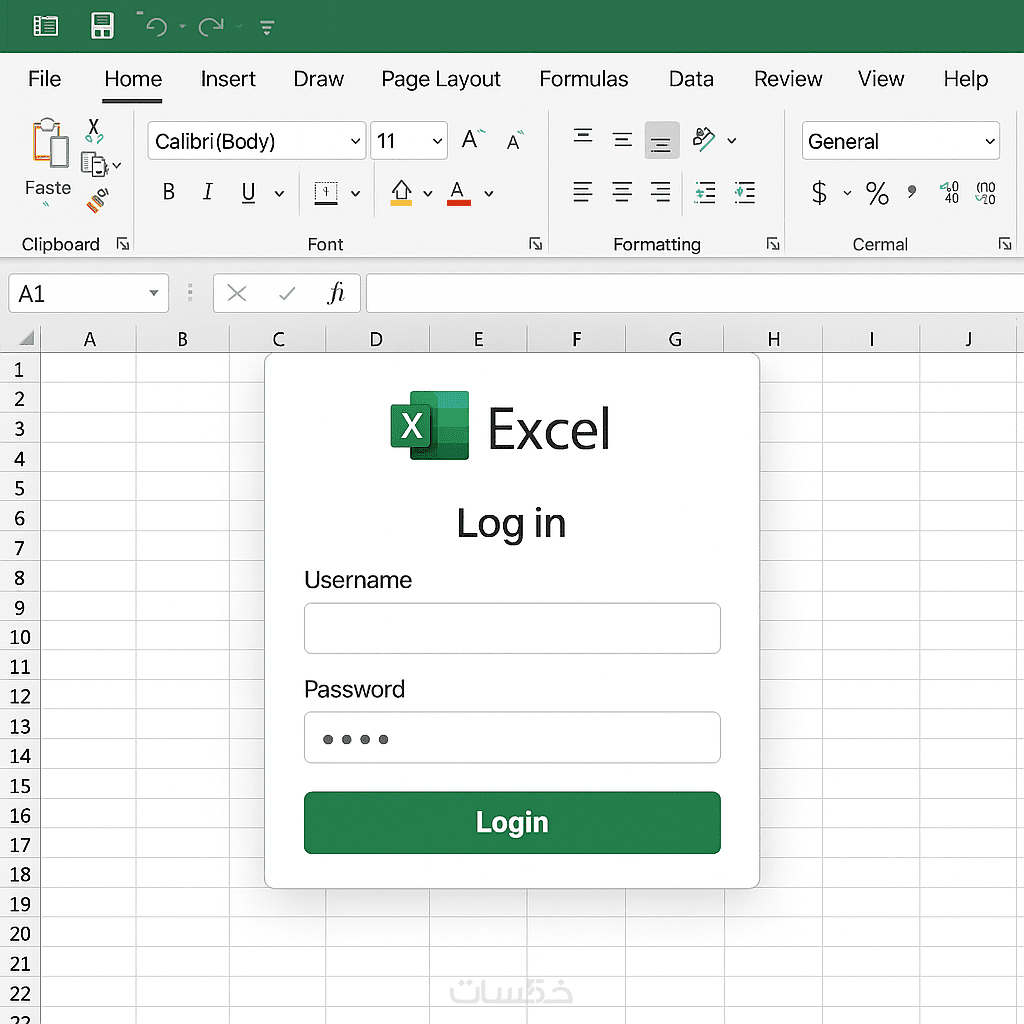
Task: Click the highlighted Bottom Align icon
Action: coord(662,140)
